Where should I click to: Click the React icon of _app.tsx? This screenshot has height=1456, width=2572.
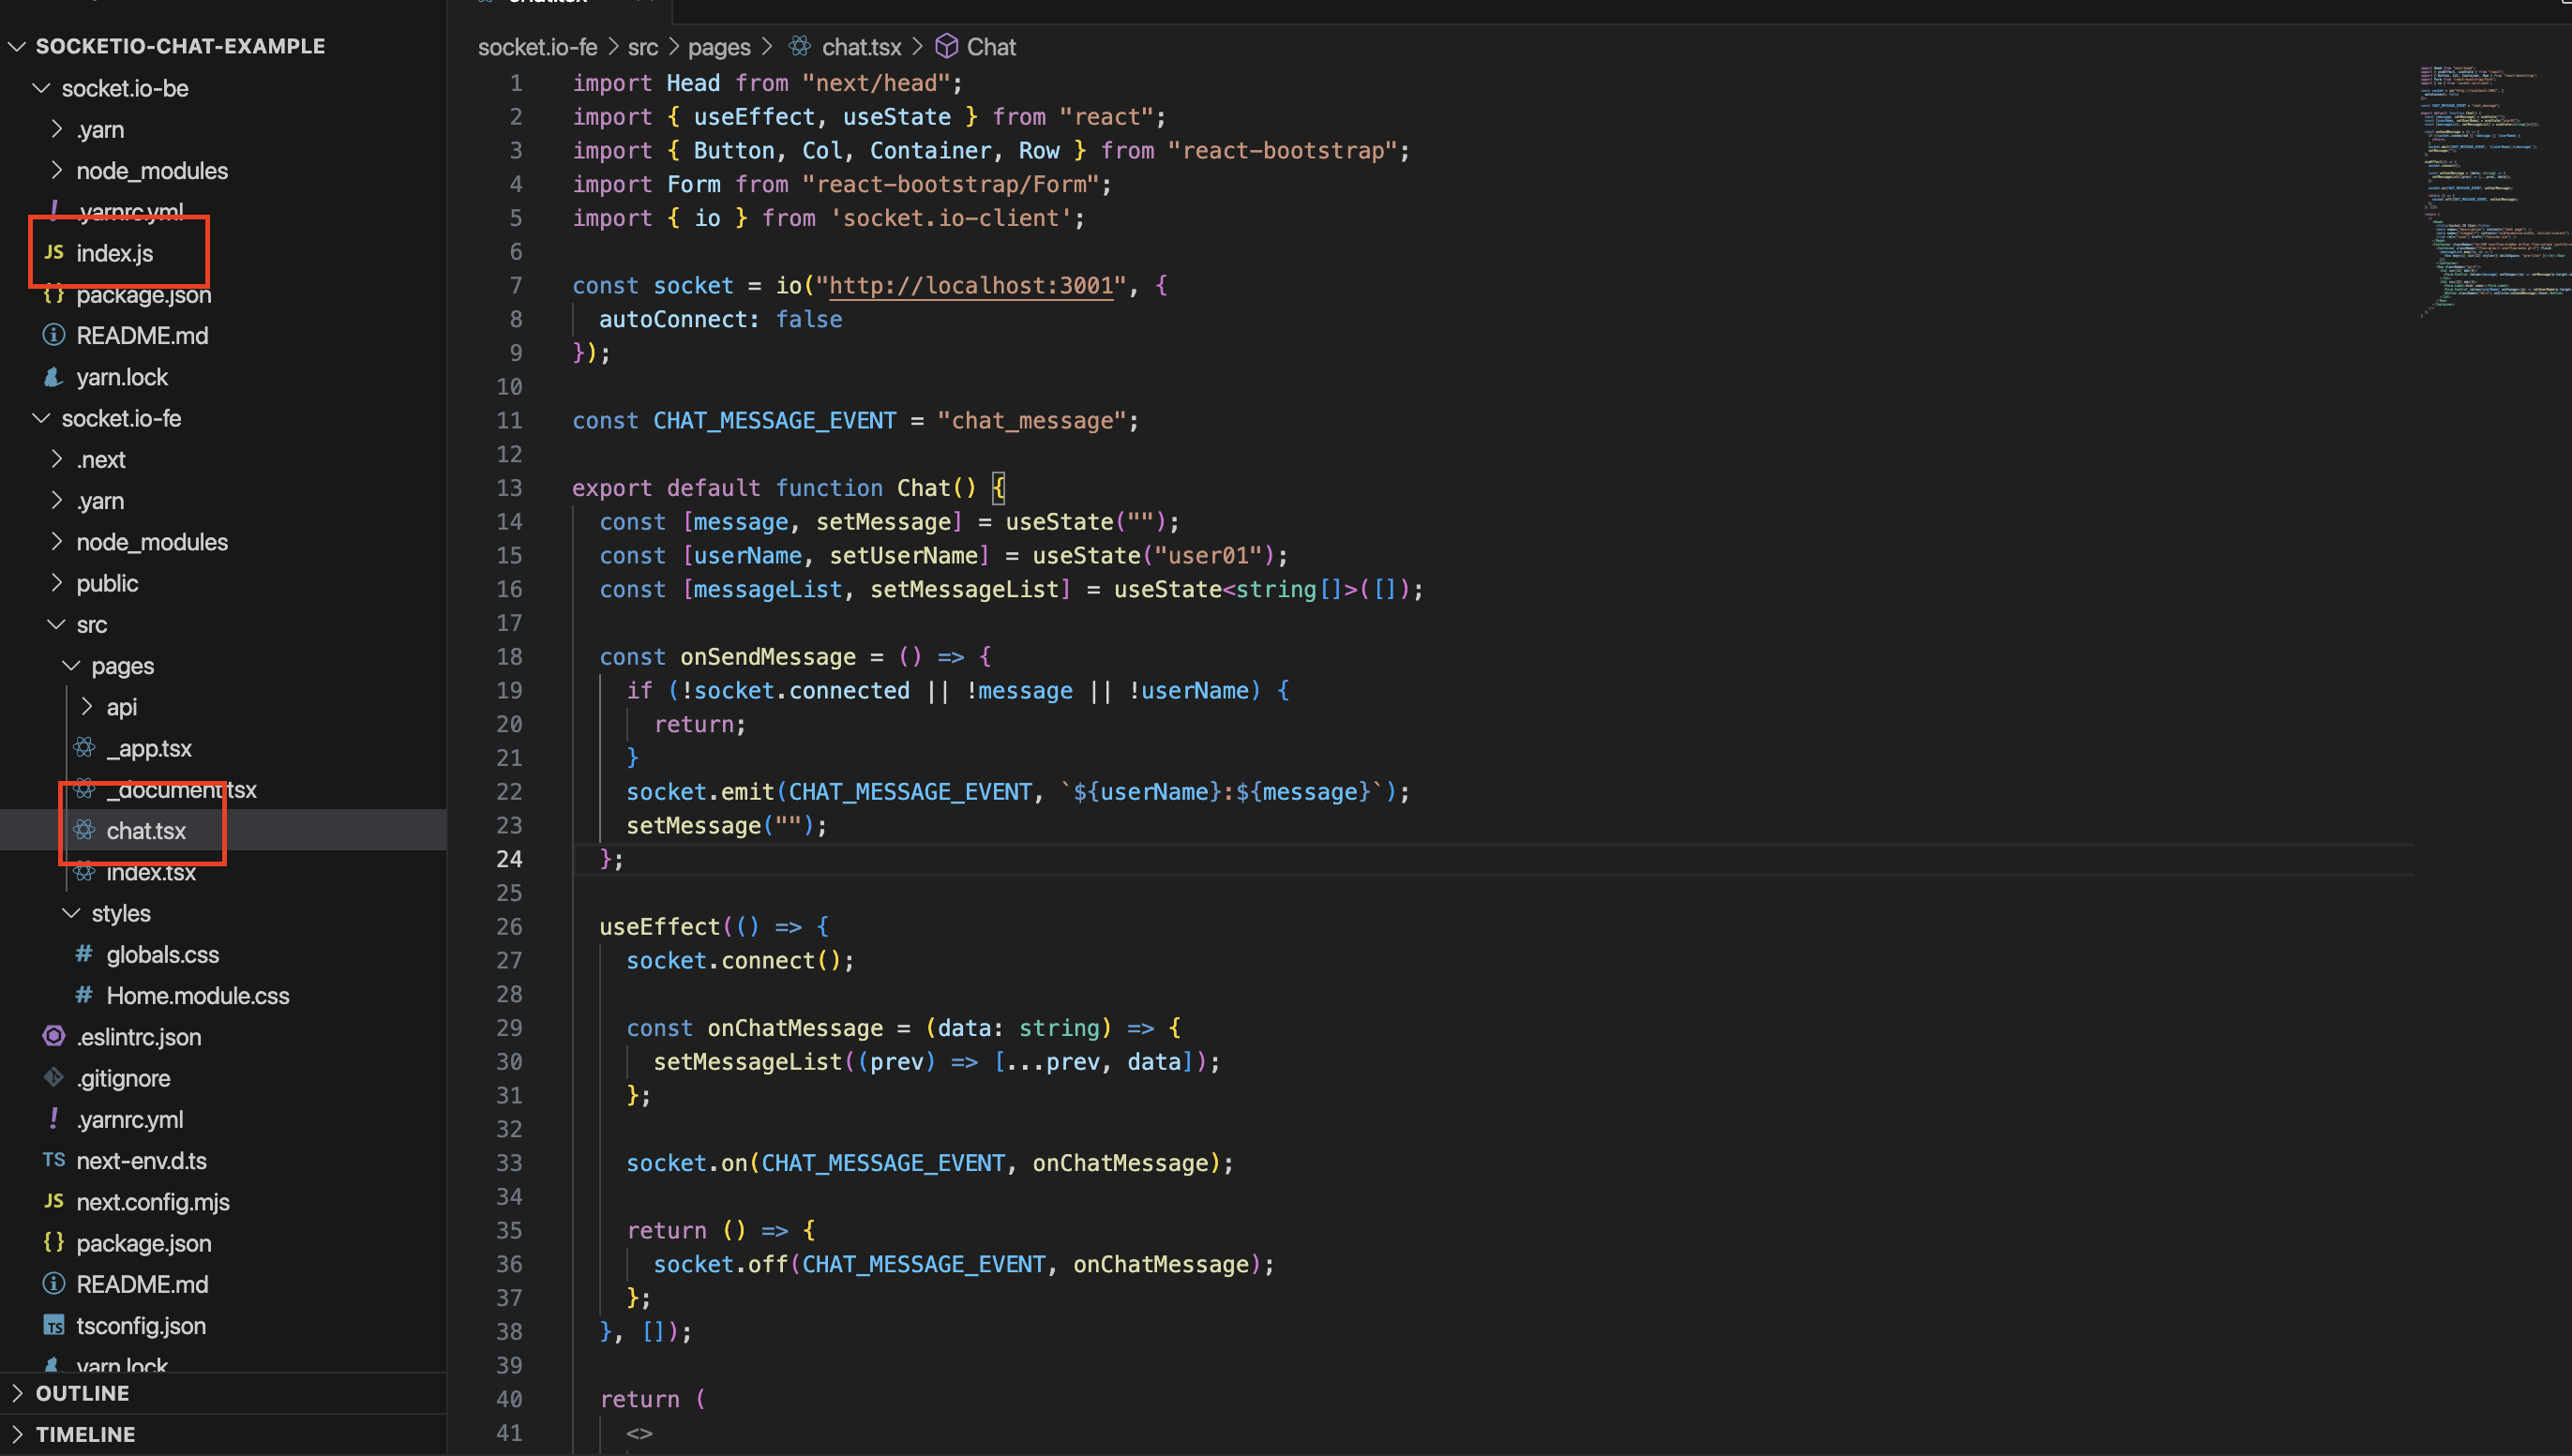[85, 748]
